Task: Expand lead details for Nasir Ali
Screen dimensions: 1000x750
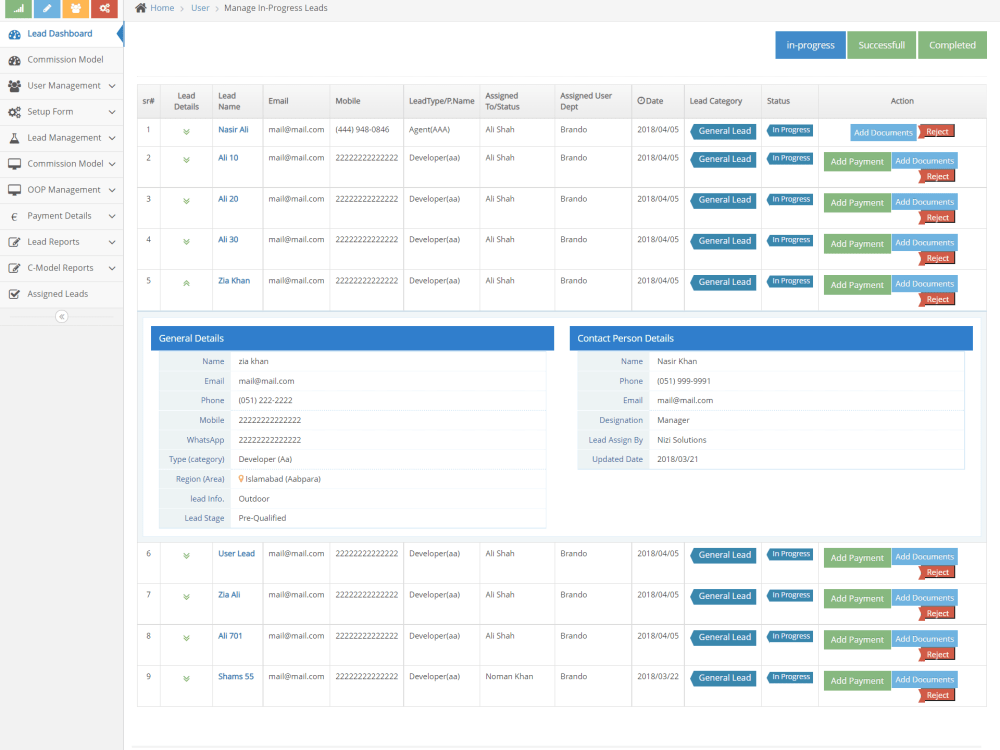Action: point(186,132)
